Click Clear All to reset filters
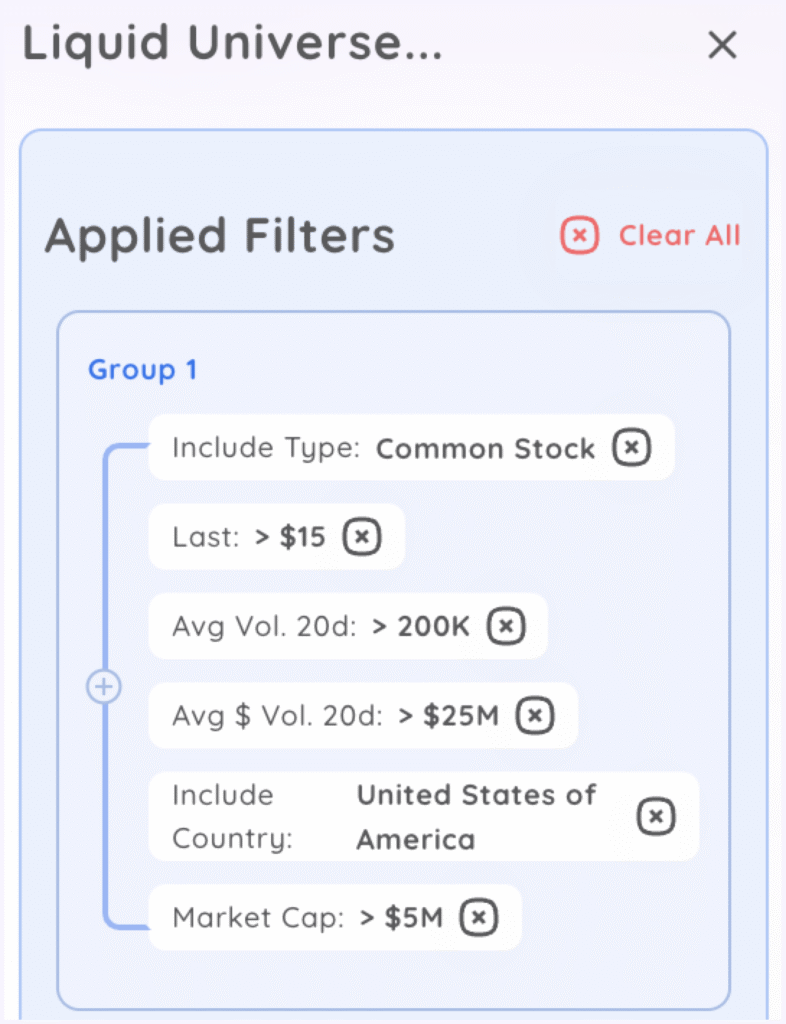This screenshot has width=786, height=1024. click(x=679, y=235)
